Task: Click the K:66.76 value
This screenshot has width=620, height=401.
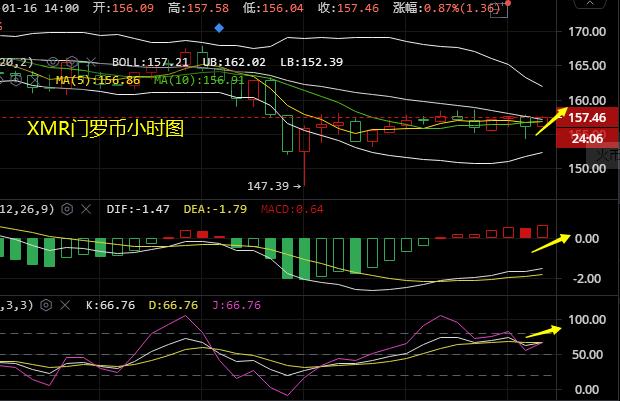Action: pyautogui.click(x=111, y=305)
